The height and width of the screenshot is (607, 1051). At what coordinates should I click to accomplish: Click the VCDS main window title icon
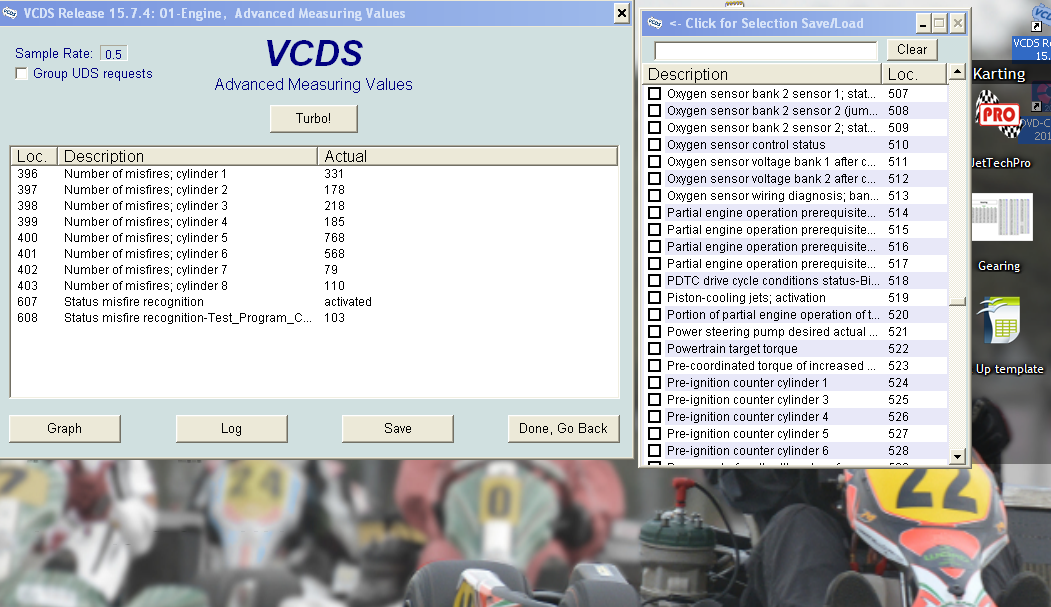click(11, 13)
